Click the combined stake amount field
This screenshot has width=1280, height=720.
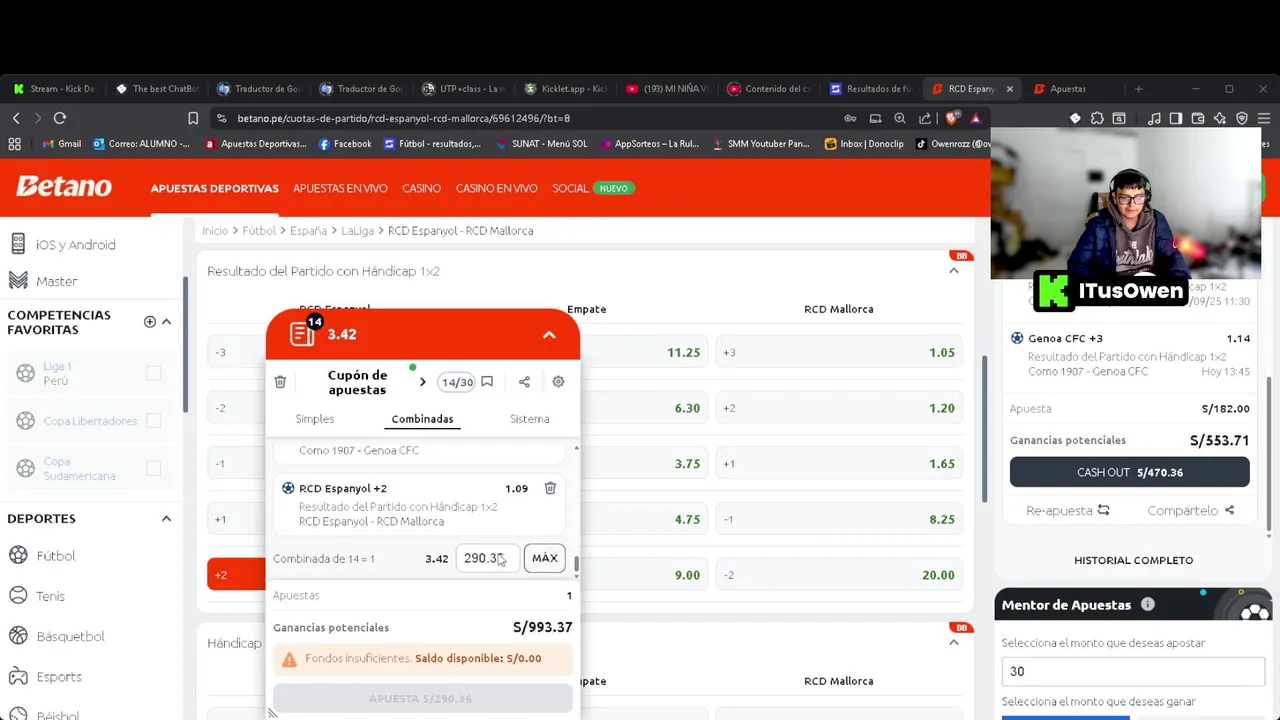click(486, 558)
